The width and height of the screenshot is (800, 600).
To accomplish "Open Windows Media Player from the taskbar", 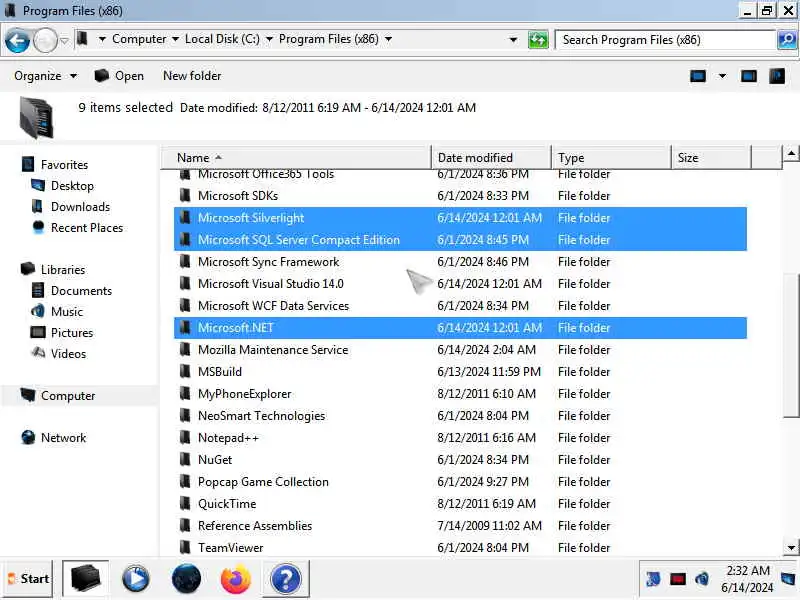I will click(x=135, y=579).
